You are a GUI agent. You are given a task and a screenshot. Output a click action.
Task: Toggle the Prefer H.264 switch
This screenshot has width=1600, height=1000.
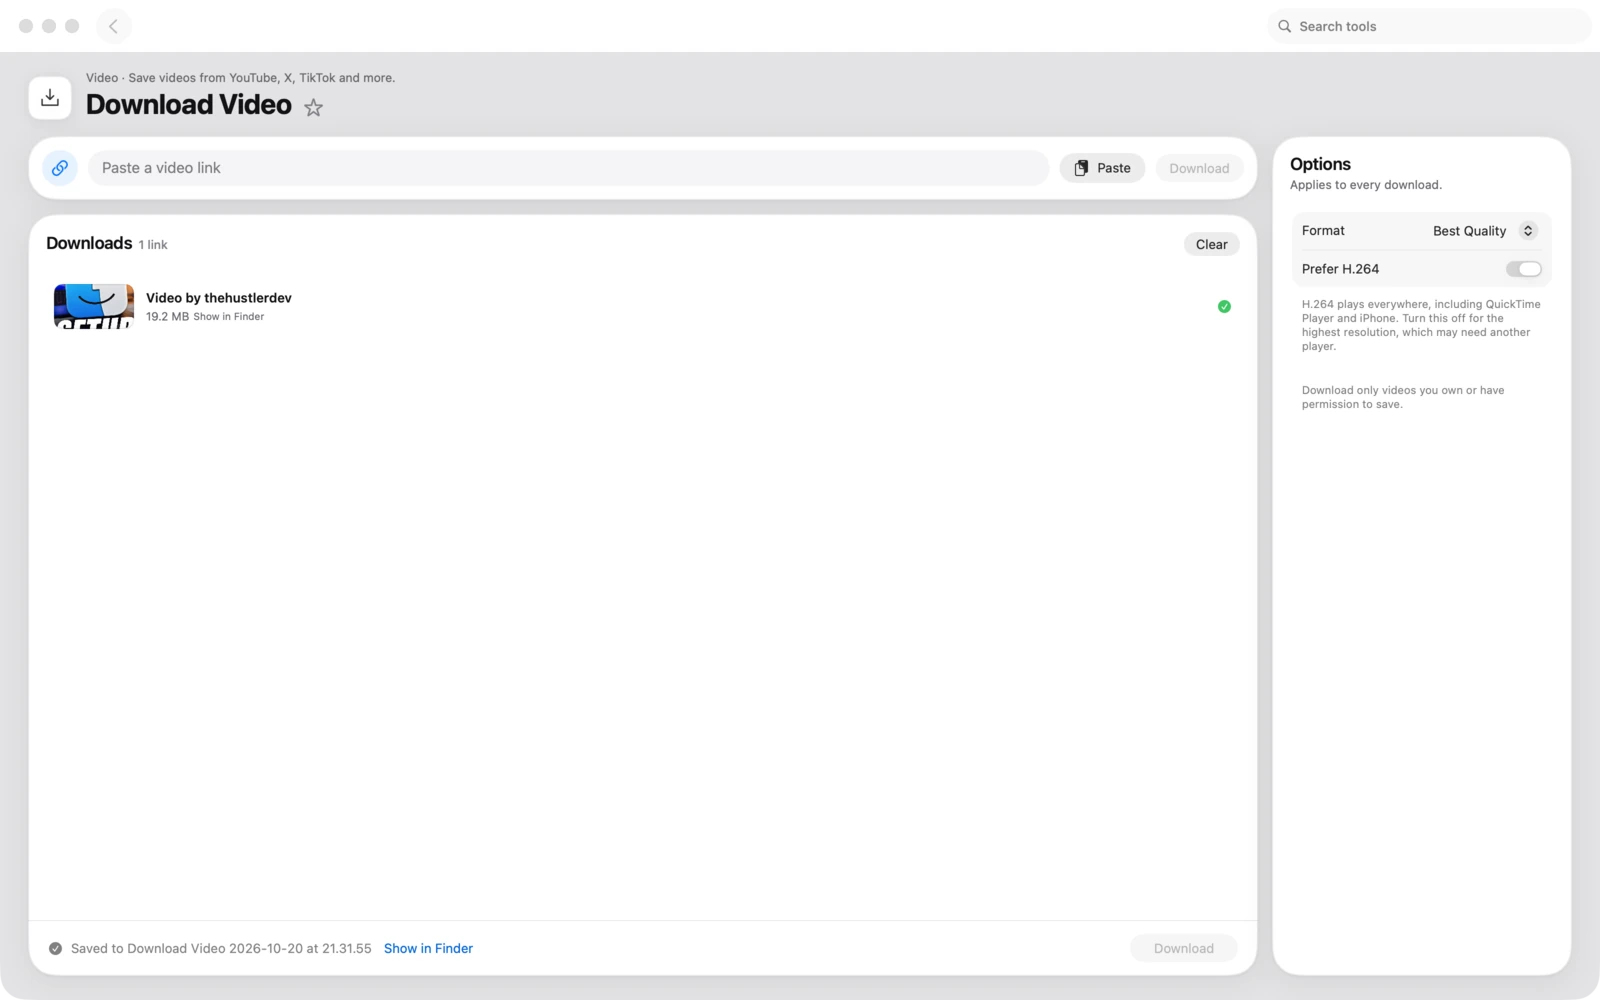pos(1524,269)
